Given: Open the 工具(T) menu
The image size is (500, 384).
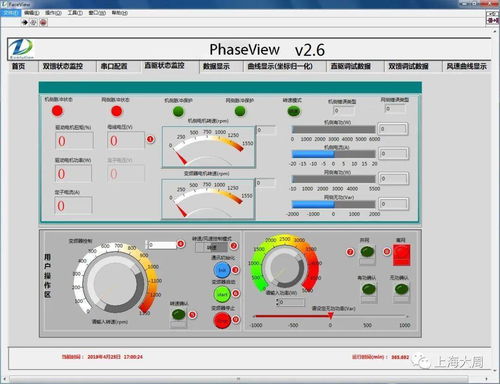Looking at the screenshot, I should pyautogui.click(x=75, y=13).
